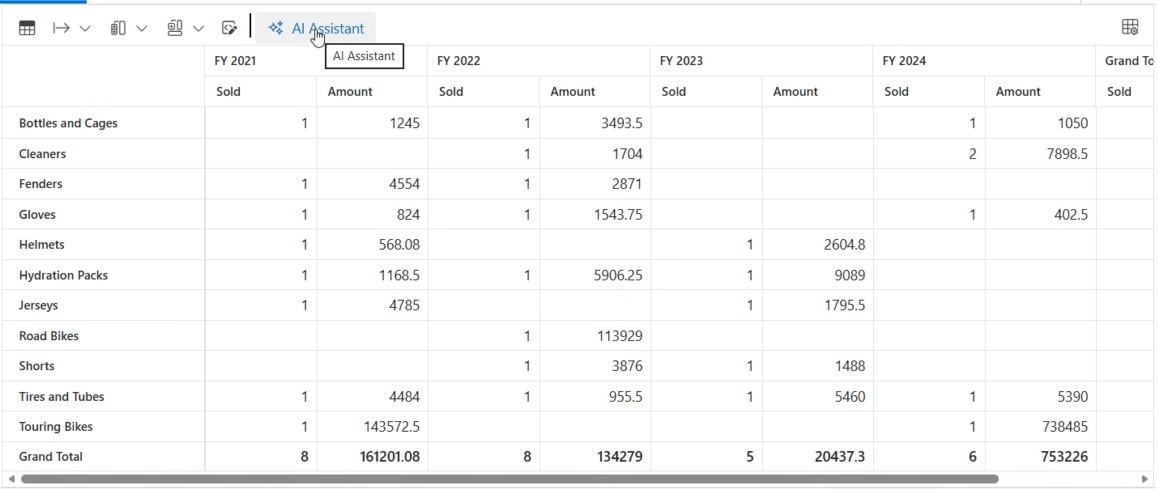Expand the dropdown beside the export arrow icon

point(85,29)
